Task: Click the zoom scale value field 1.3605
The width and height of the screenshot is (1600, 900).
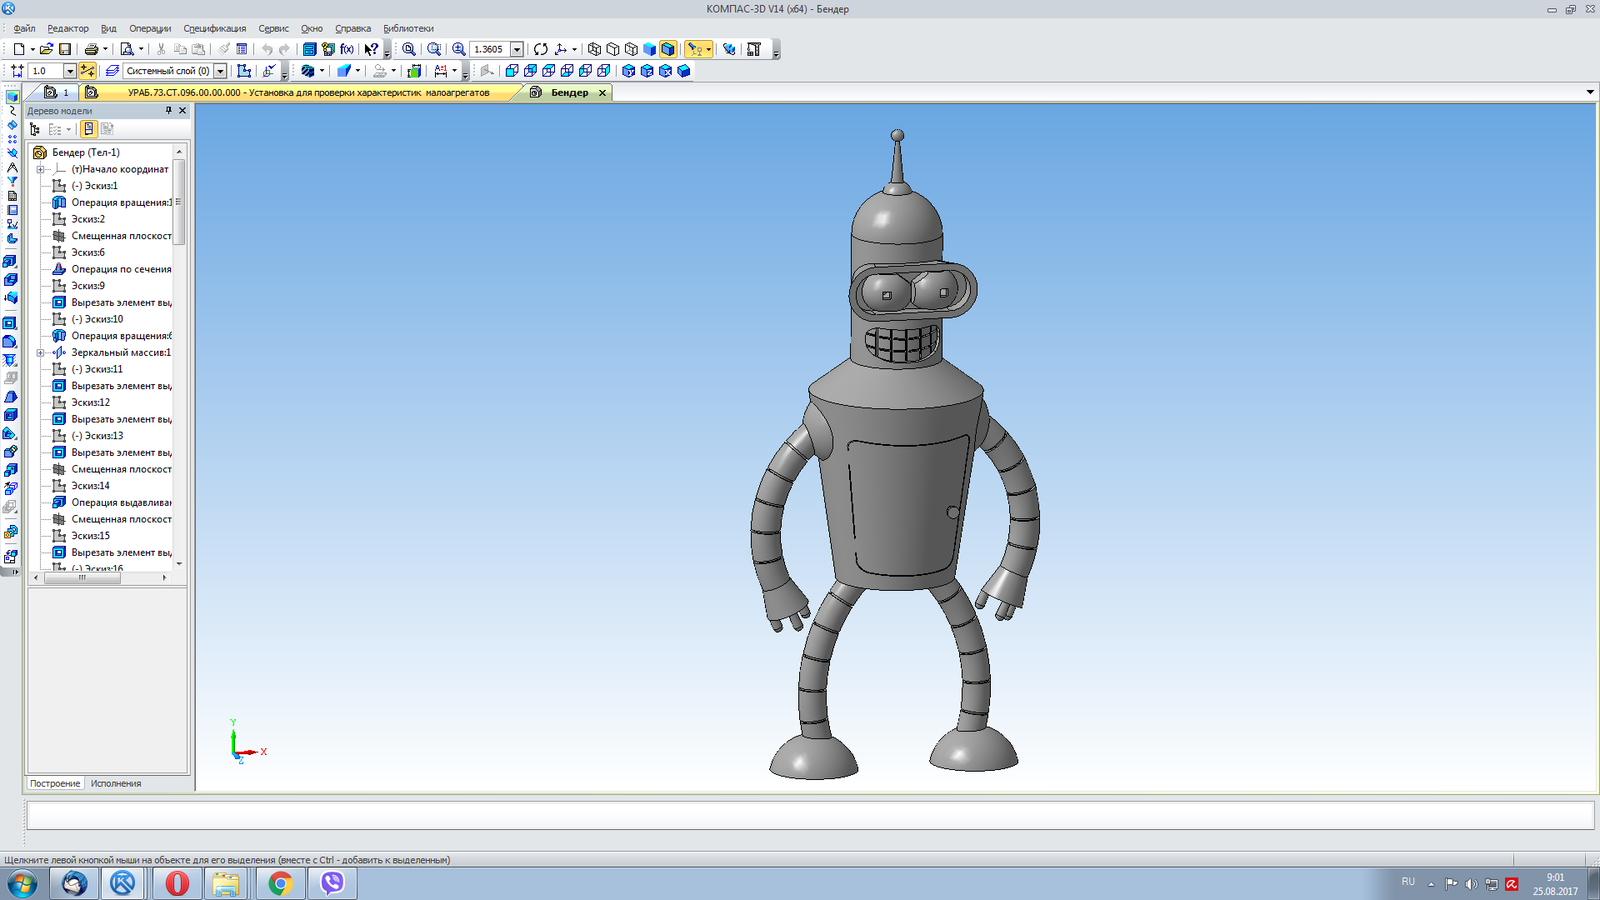Action: 490,49
